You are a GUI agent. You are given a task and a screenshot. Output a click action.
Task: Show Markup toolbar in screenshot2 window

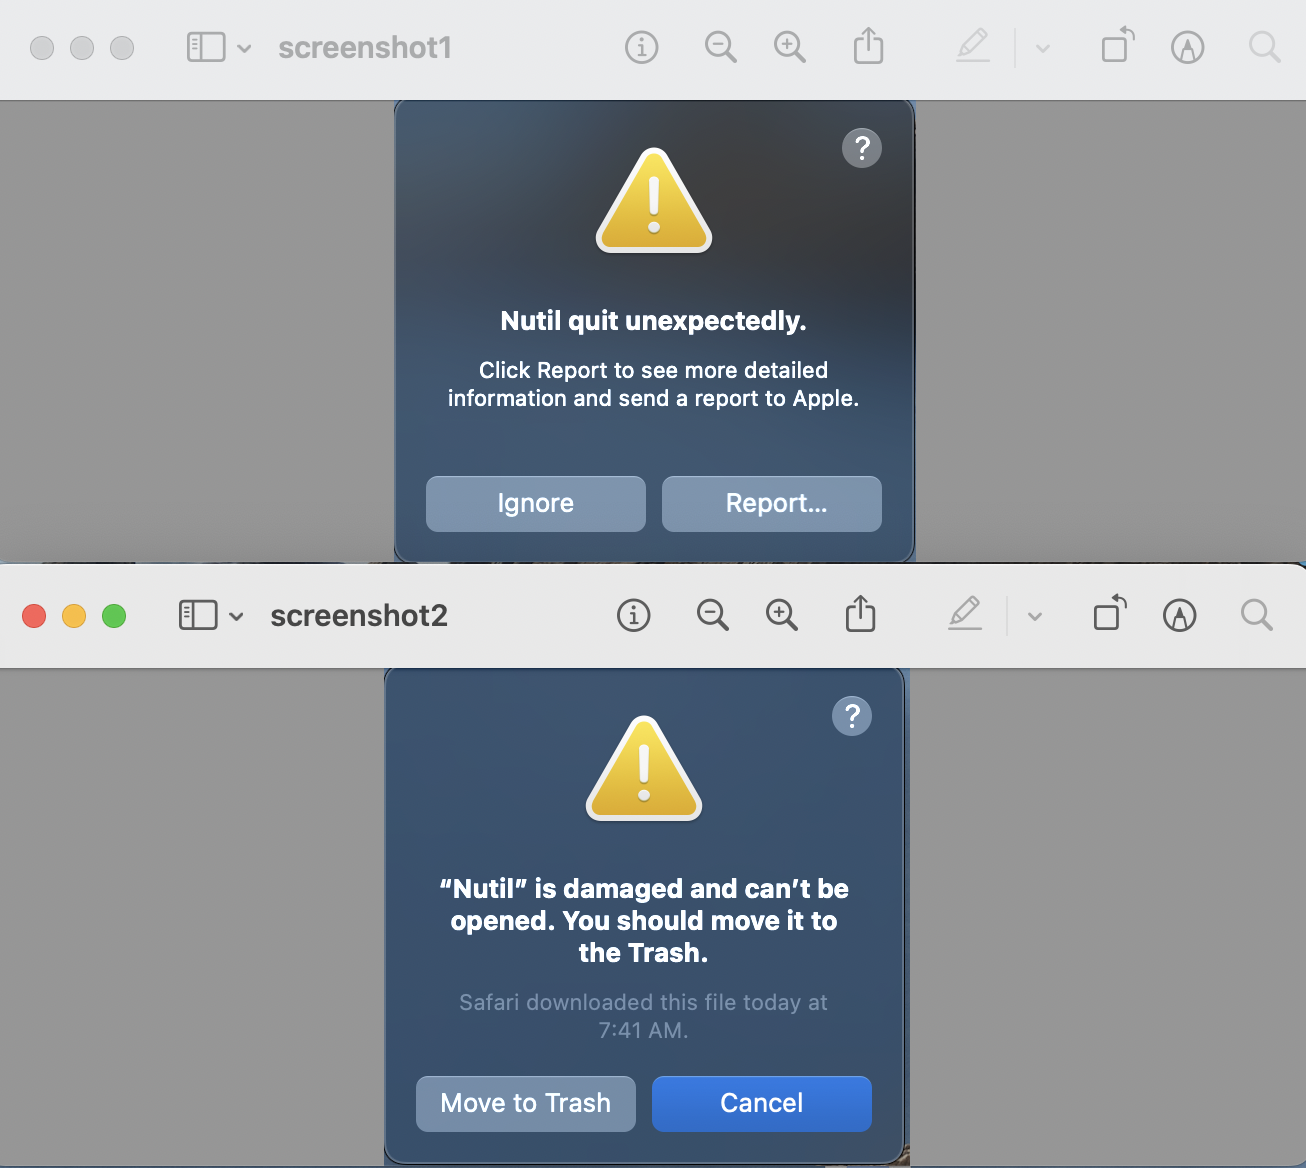(x=1180, y=615)
